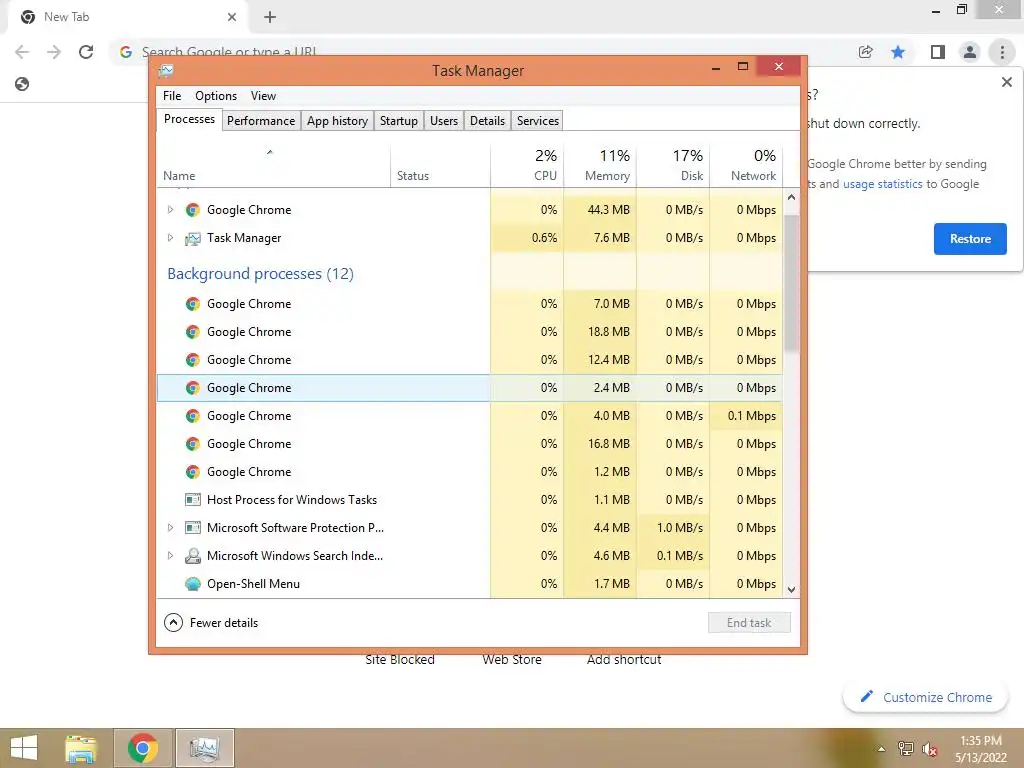Click the muted volume tray icon
Viewport: 1024px width, 768px height.
930,749
